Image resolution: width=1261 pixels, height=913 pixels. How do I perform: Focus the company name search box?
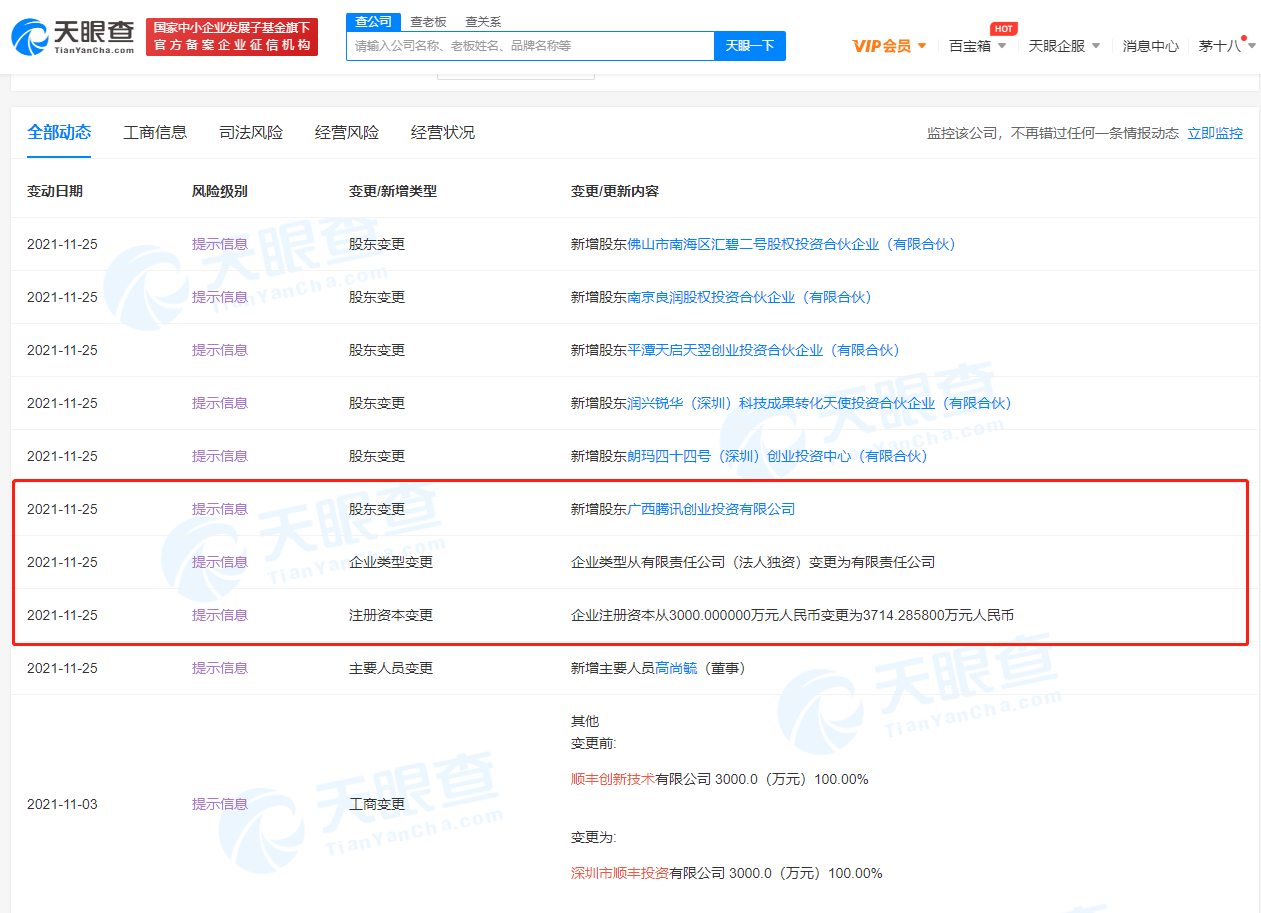pos(530,46)
